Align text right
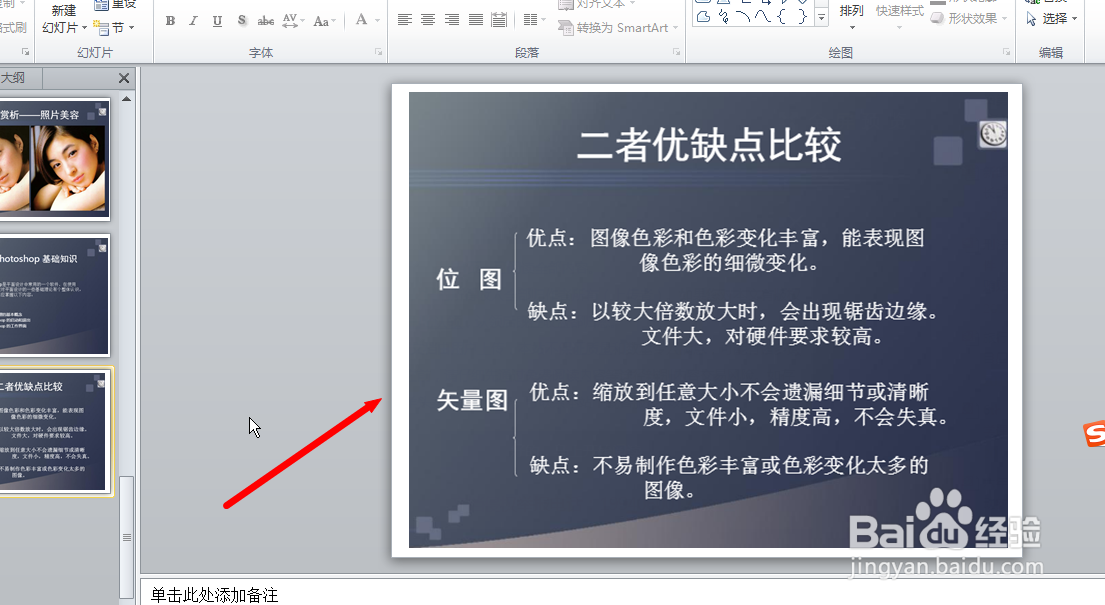 point(452,20)
